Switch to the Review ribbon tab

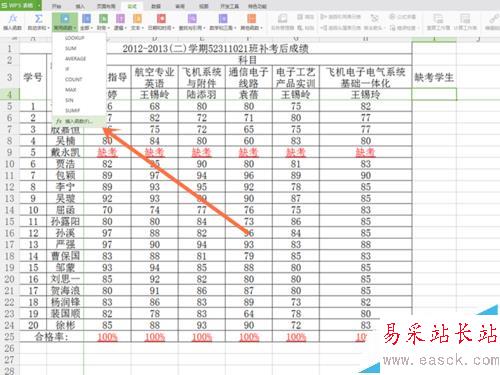[180, 6]
